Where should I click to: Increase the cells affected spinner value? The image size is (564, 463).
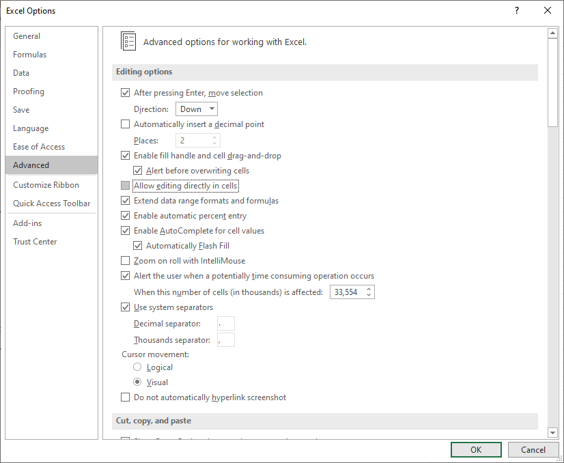pyautogui.click(x=369, y=289)
